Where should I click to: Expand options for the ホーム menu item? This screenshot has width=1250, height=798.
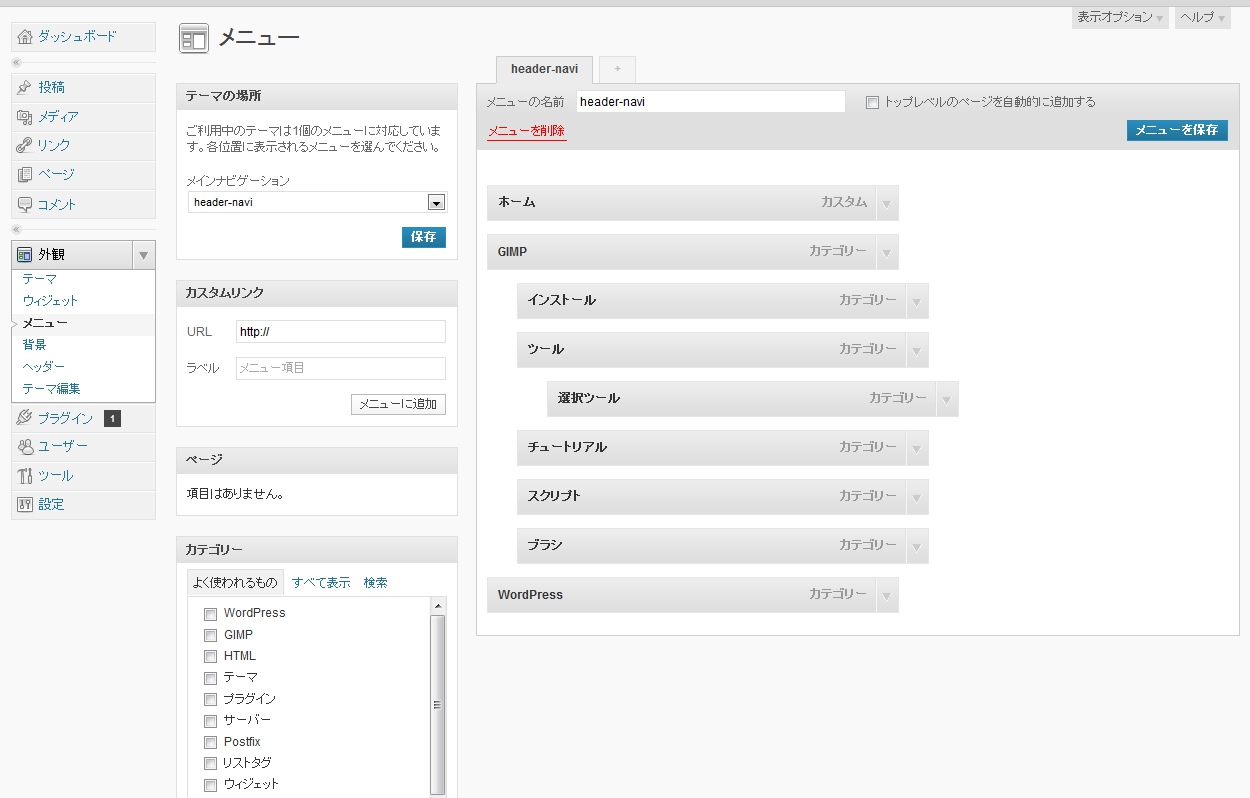point(886,202)
